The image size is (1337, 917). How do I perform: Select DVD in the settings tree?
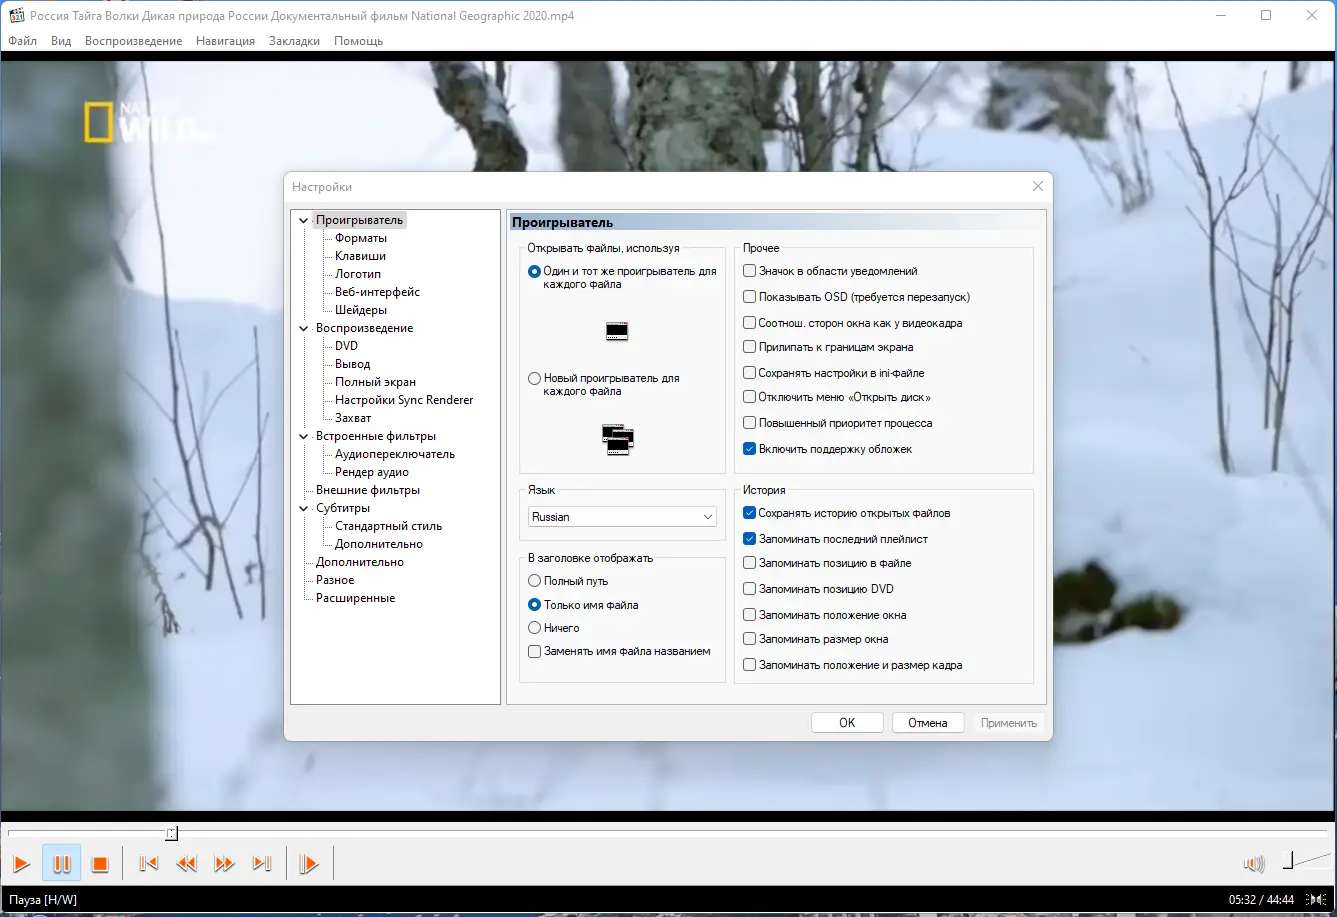tap(346, 346)
